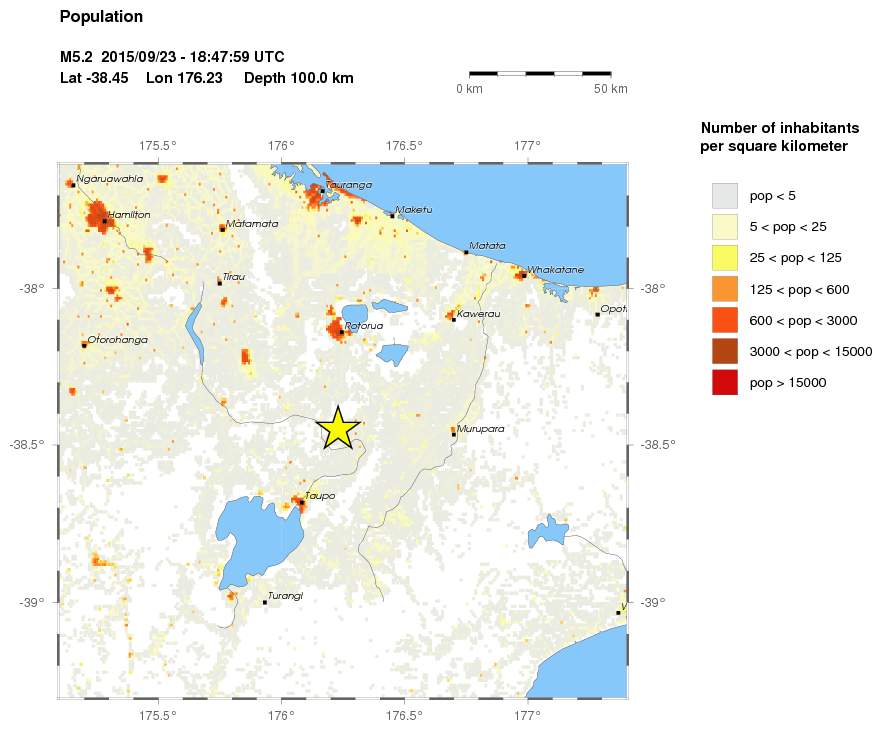
Task: Click the 'Tauranga' city label
Action: [349, 184]
